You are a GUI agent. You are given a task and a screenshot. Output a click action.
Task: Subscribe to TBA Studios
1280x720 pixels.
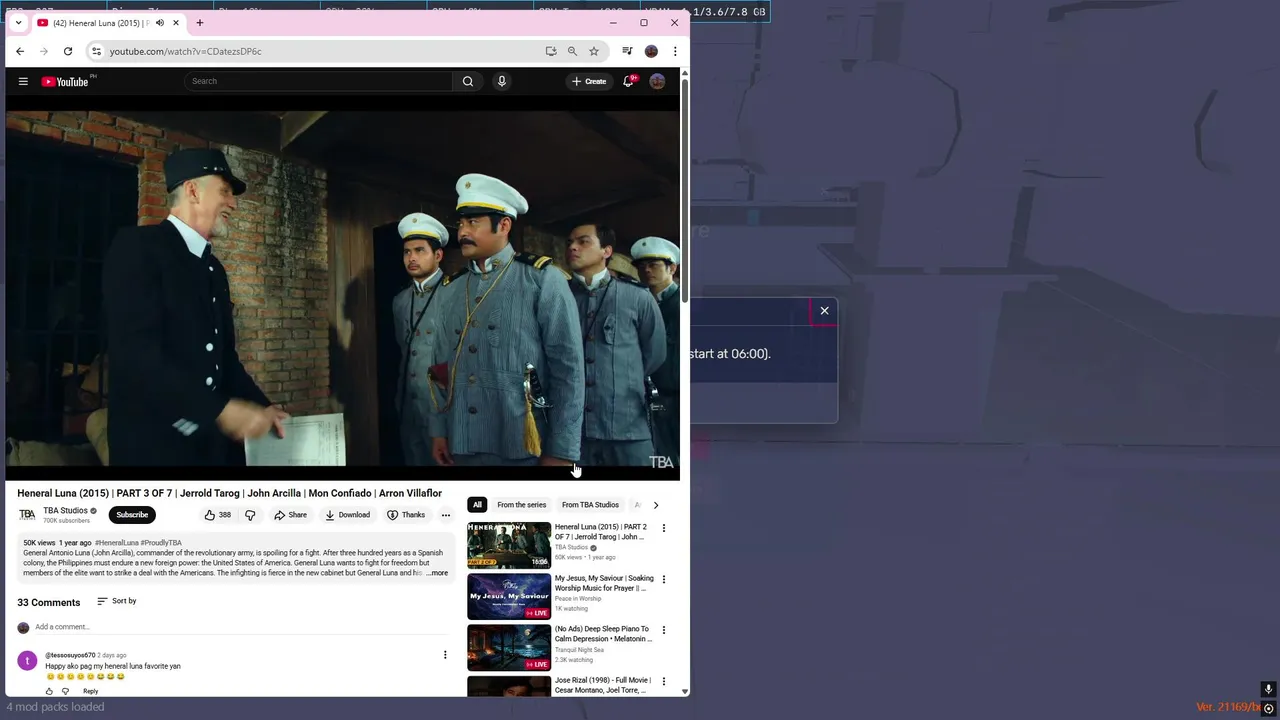pos(132,515)
